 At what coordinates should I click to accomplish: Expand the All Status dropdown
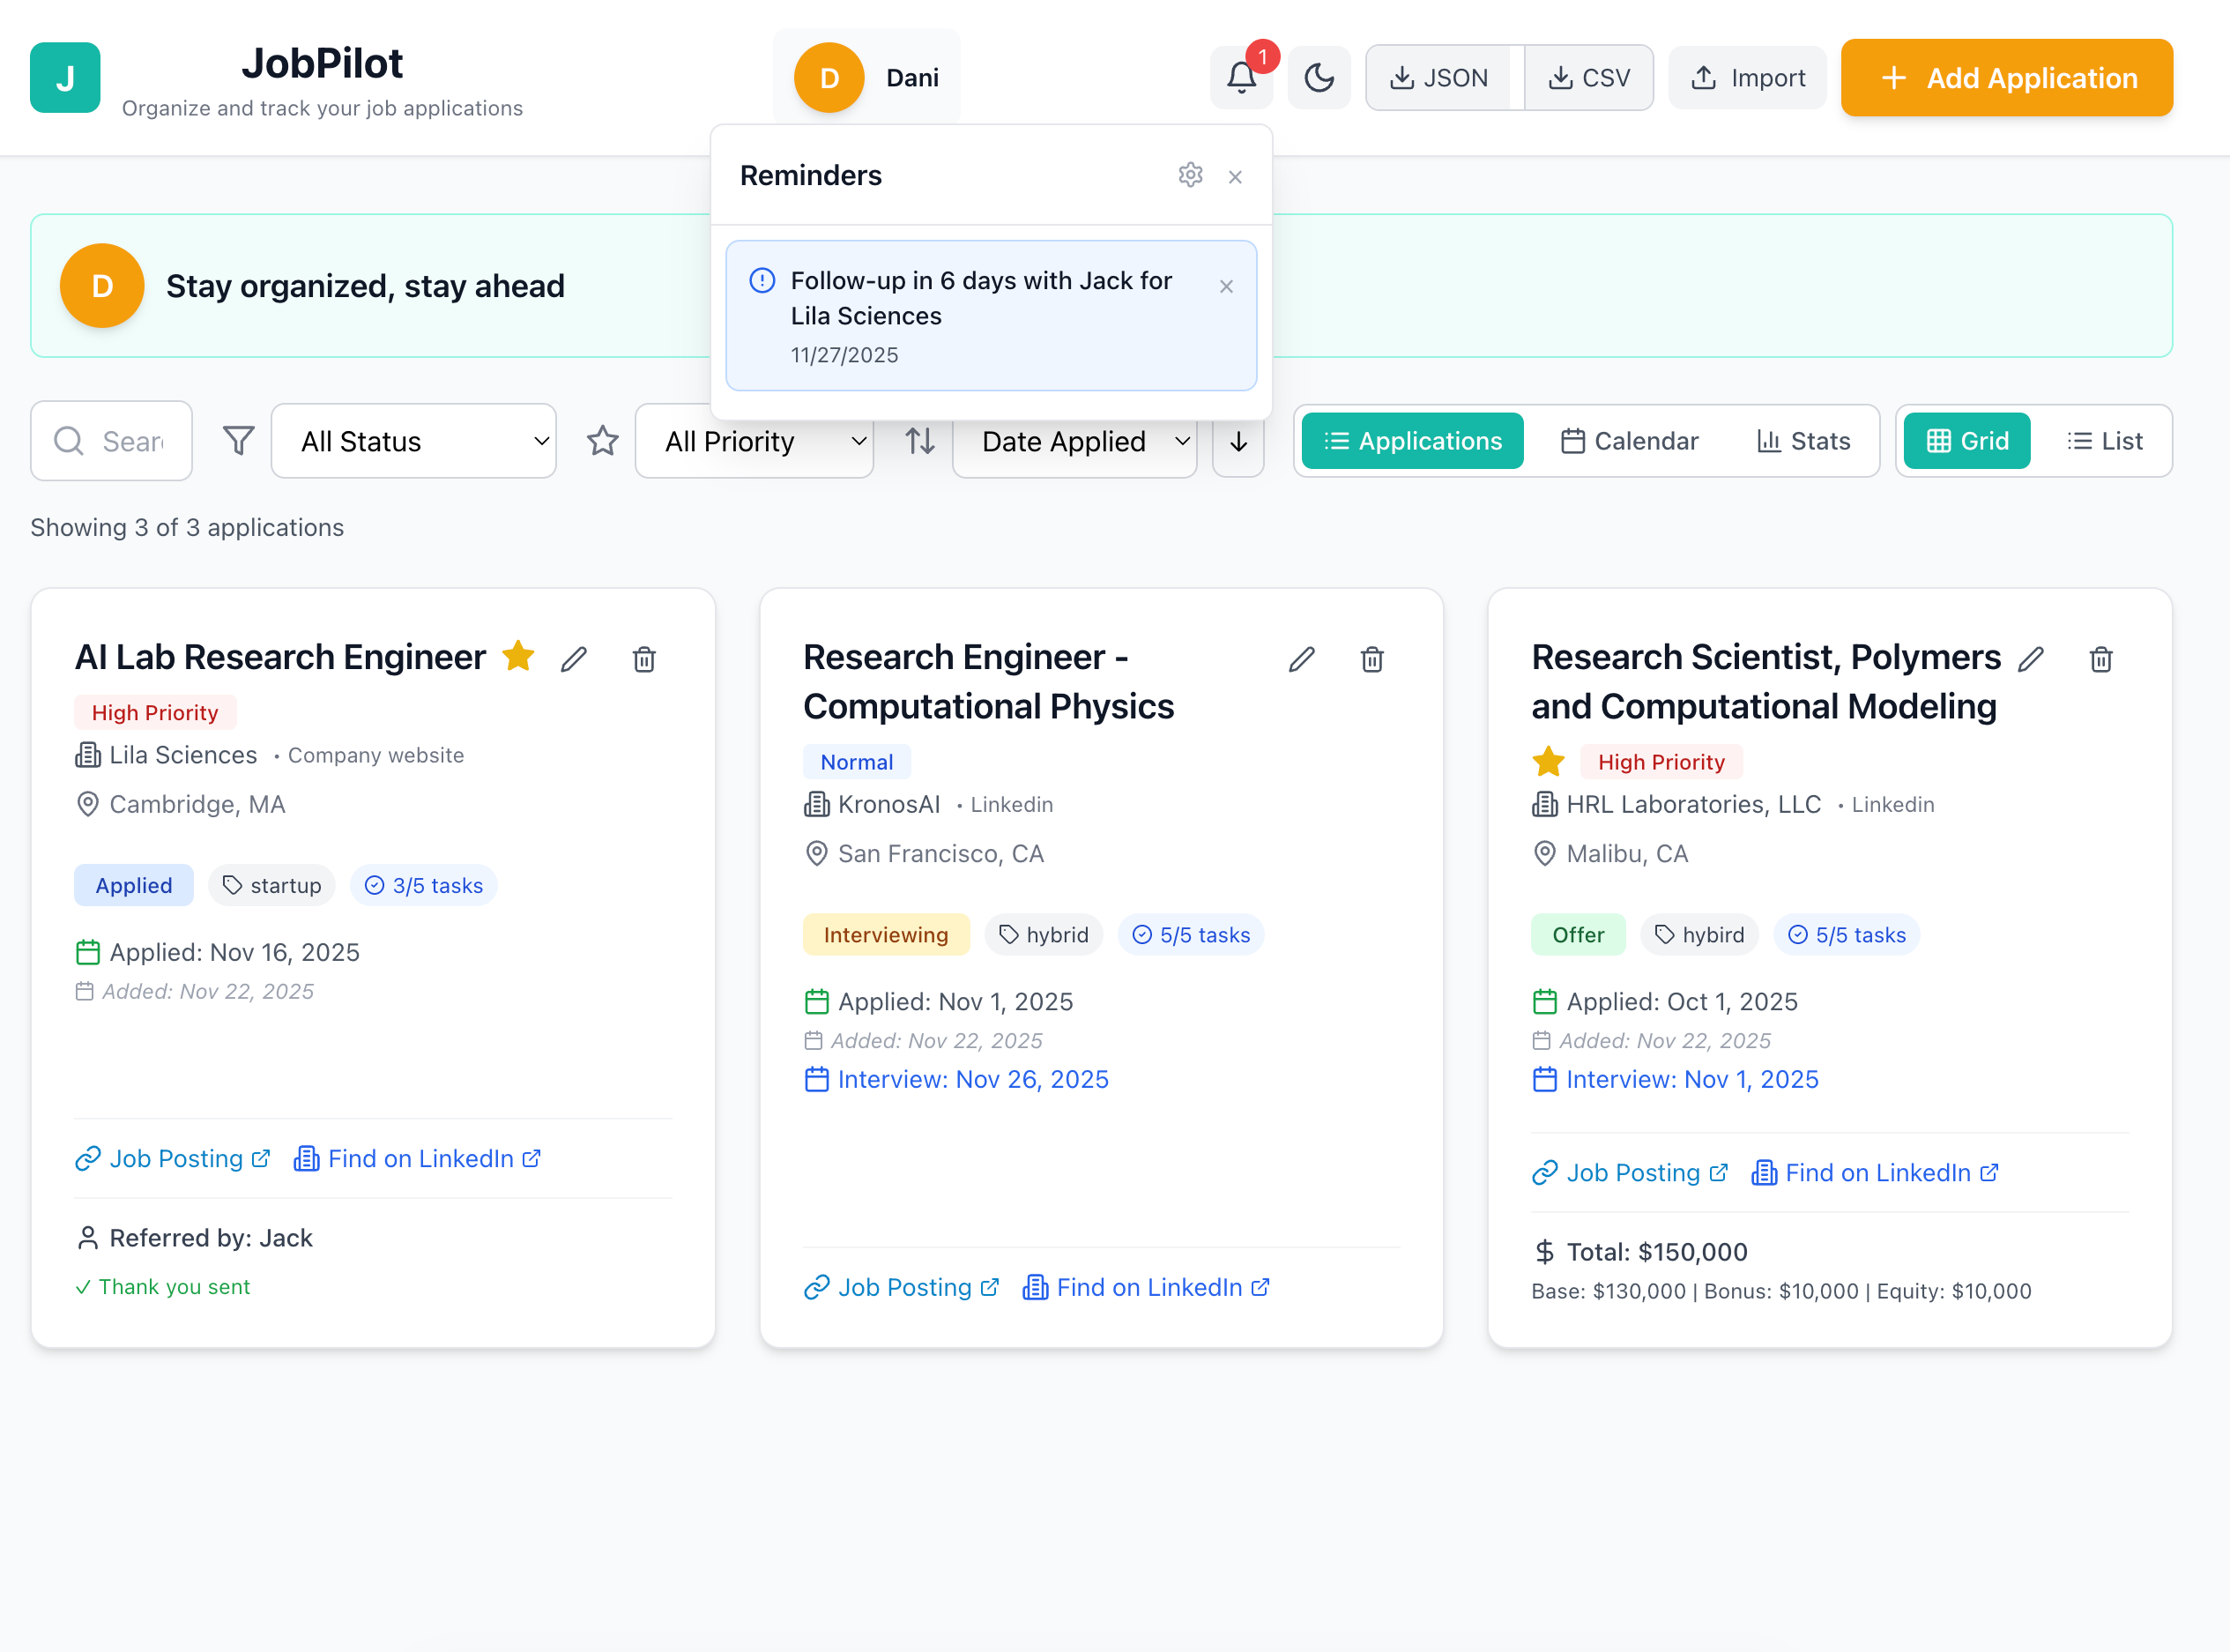pyautogui.click(x=413, y=441)
